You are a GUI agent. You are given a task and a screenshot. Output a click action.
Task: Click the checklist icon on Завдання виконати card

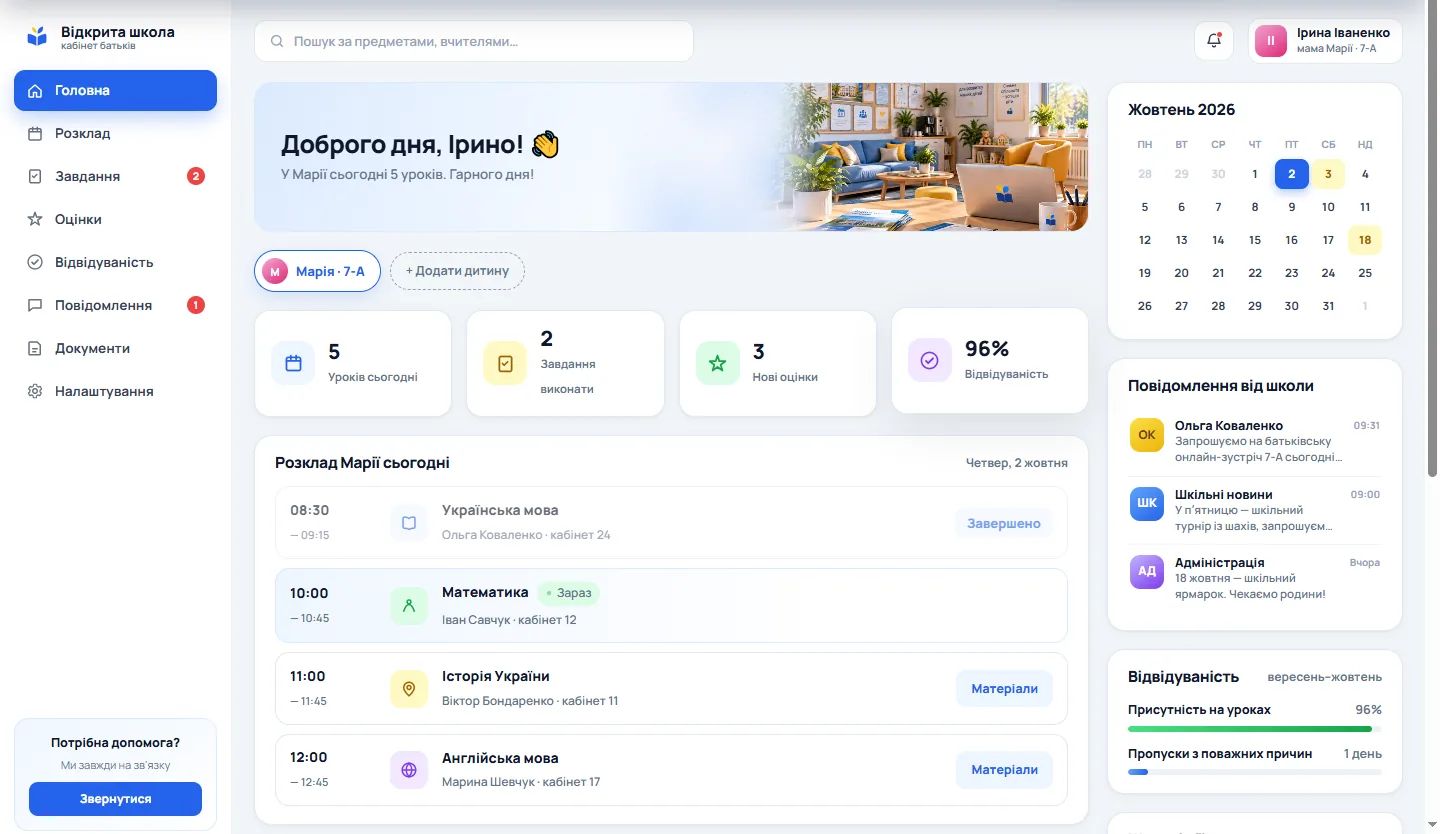[505, 363]
